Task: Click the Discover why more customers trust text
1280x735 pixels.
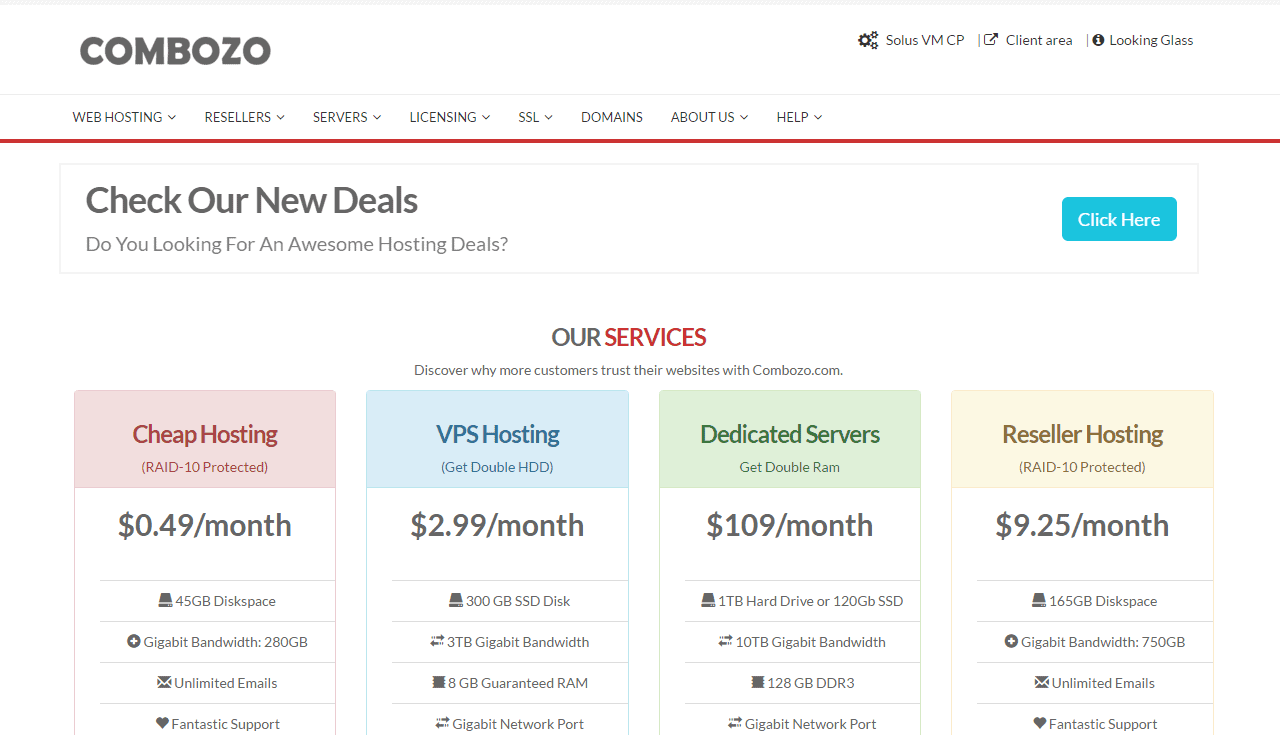Action: [x=629, y=370]
